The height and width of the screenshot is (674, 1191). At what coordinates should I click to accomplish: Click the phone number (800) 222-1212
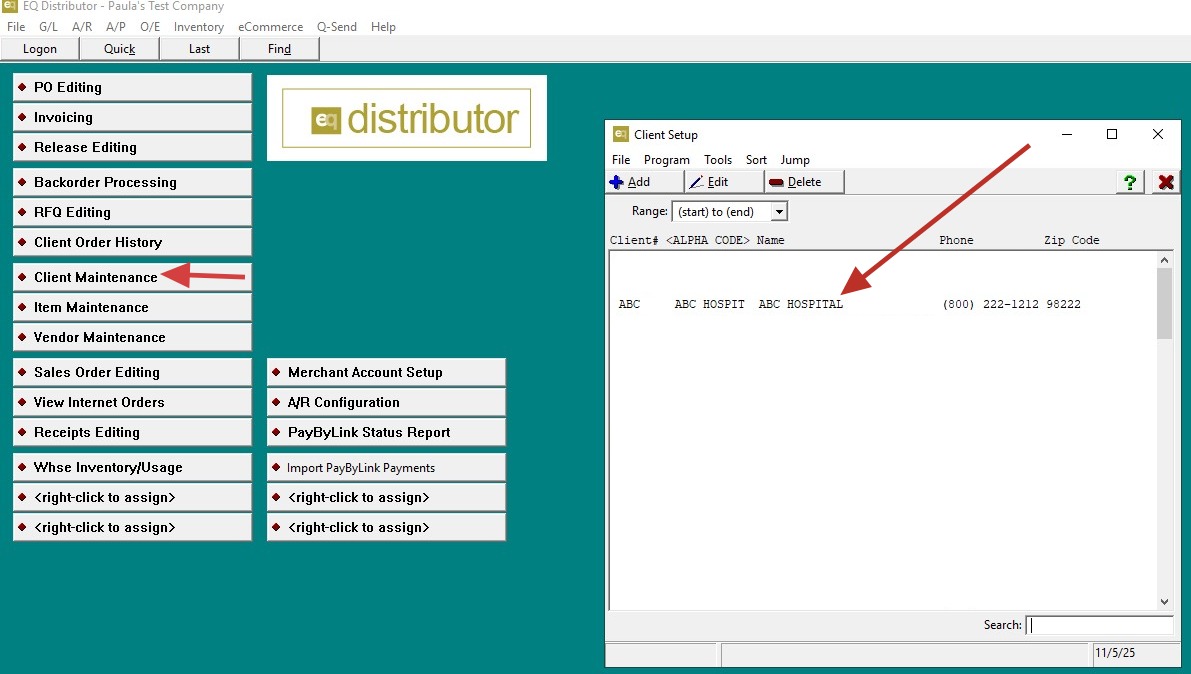990,304
